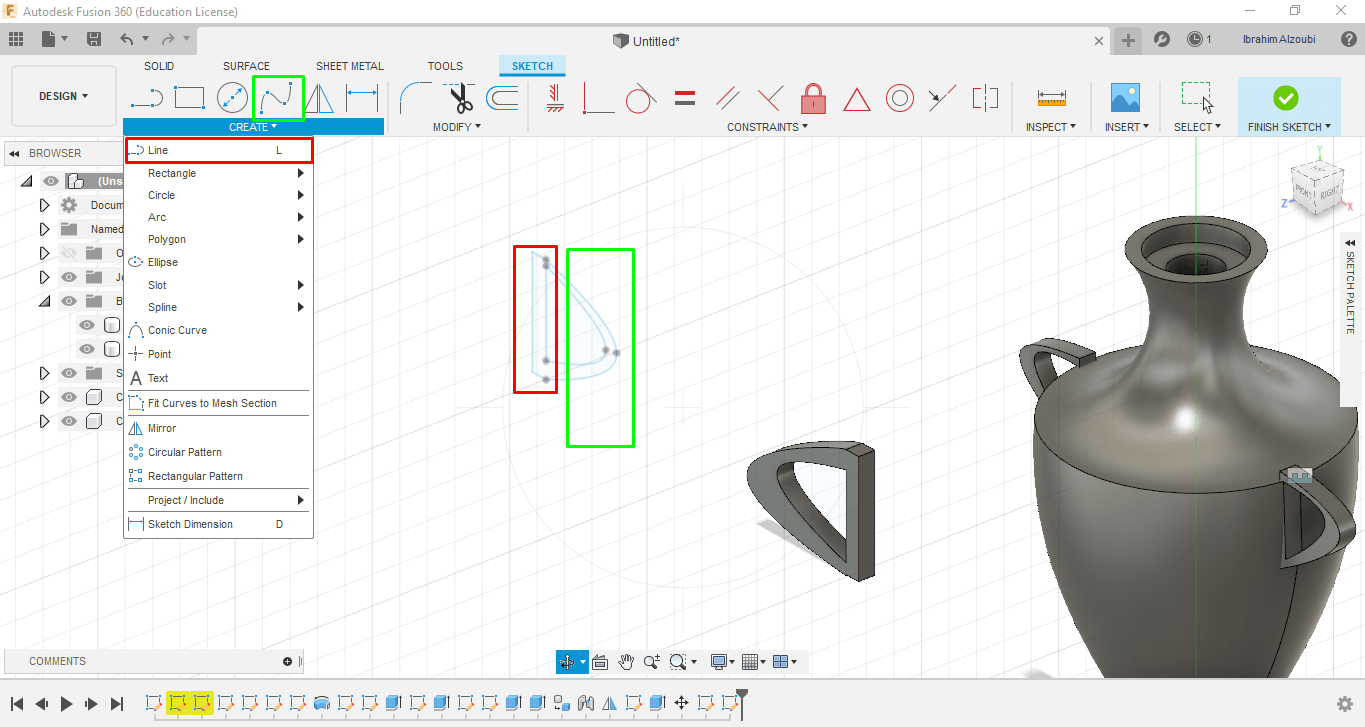Toggle visibility of the Bodies folder
Viewport: 1365px width, 727px height.
pyautogui.click(x=69, y=301)
